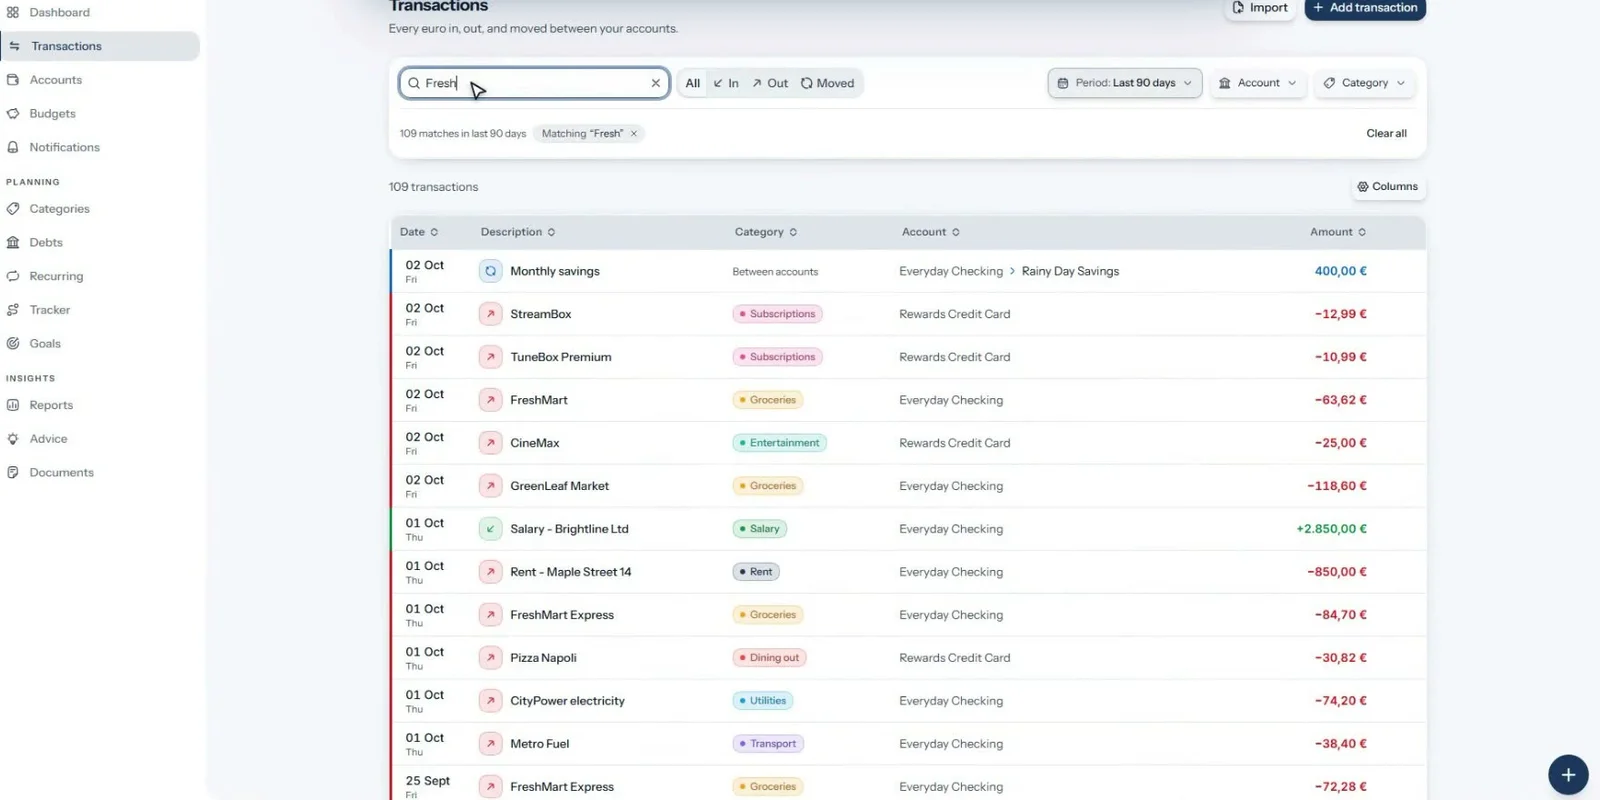Go to Accounts page
1600x800 pixels.
pos(55,80)
